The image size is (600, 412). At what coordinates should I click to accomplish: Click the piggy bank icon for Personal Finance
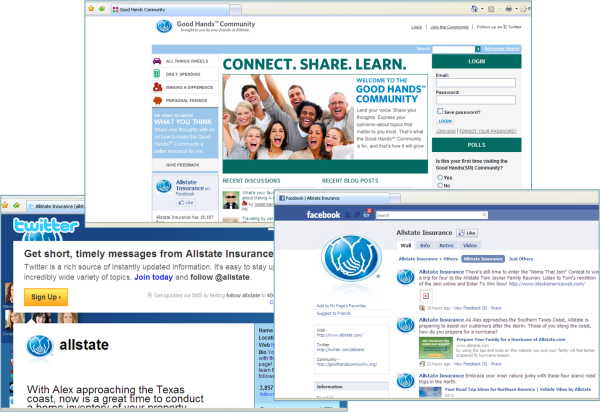pyautogui.click(x=157, y=100)
